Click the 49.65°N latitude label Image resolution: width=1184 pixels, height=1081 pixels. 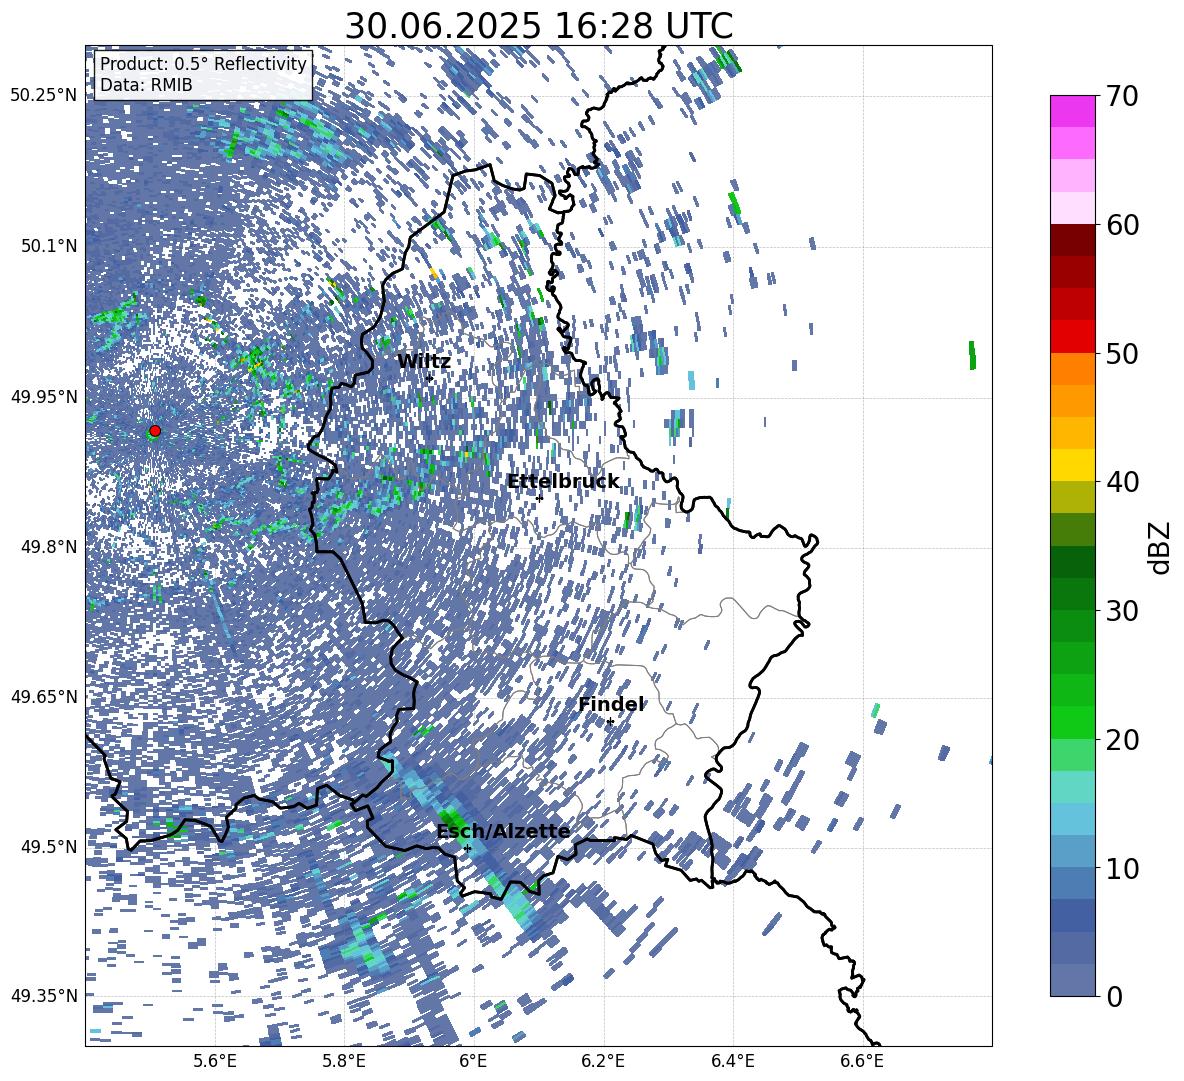click(x=44, y=697)
